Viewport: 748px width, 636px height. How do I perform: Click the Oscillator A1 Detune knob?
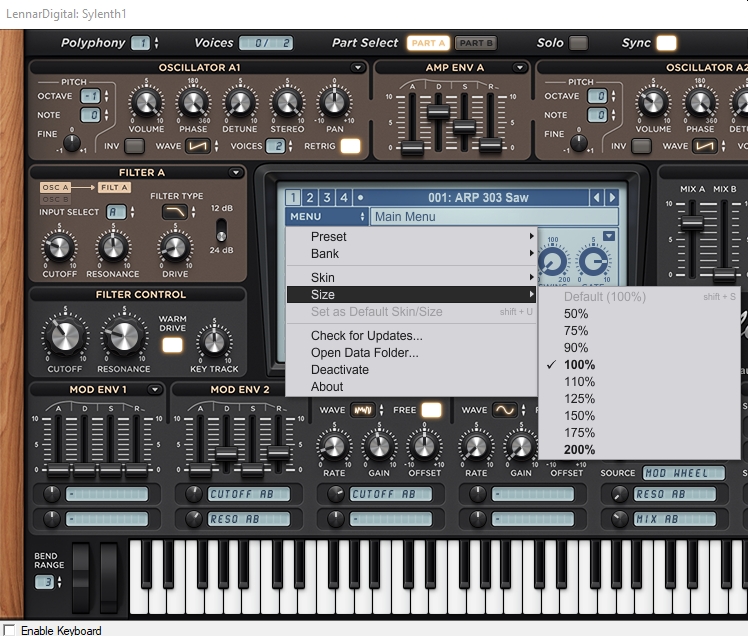click(x=240, y=102)
